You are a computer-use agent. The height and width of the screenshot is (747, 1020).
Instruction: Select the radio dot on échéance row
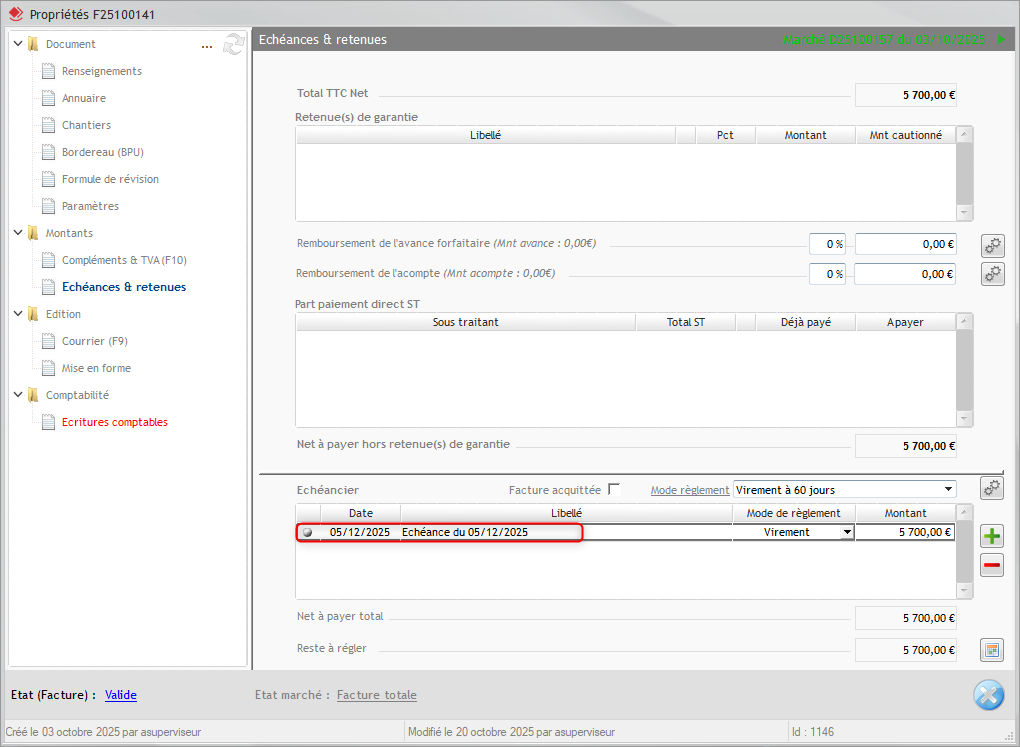[x=307, y=533]
